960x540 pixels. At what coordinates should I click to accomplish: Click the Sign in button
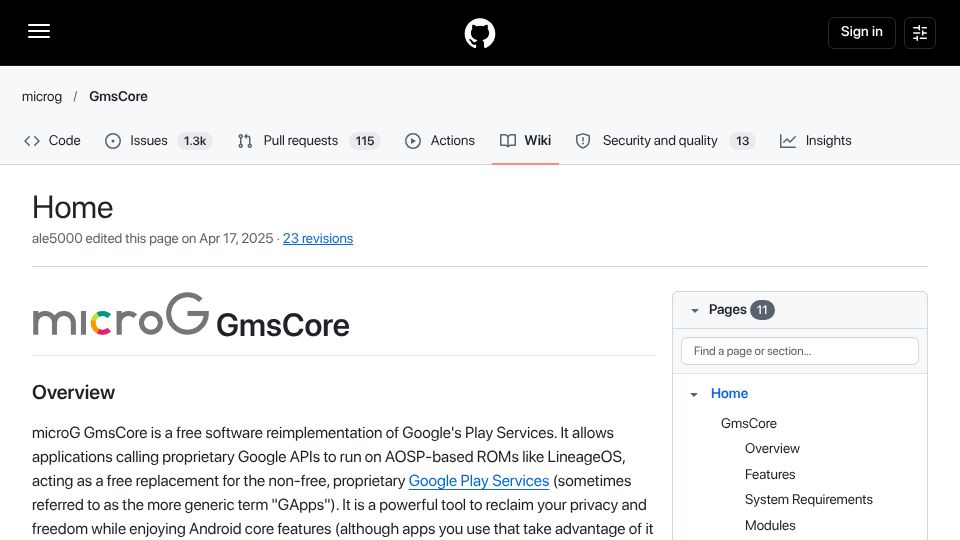861,32
